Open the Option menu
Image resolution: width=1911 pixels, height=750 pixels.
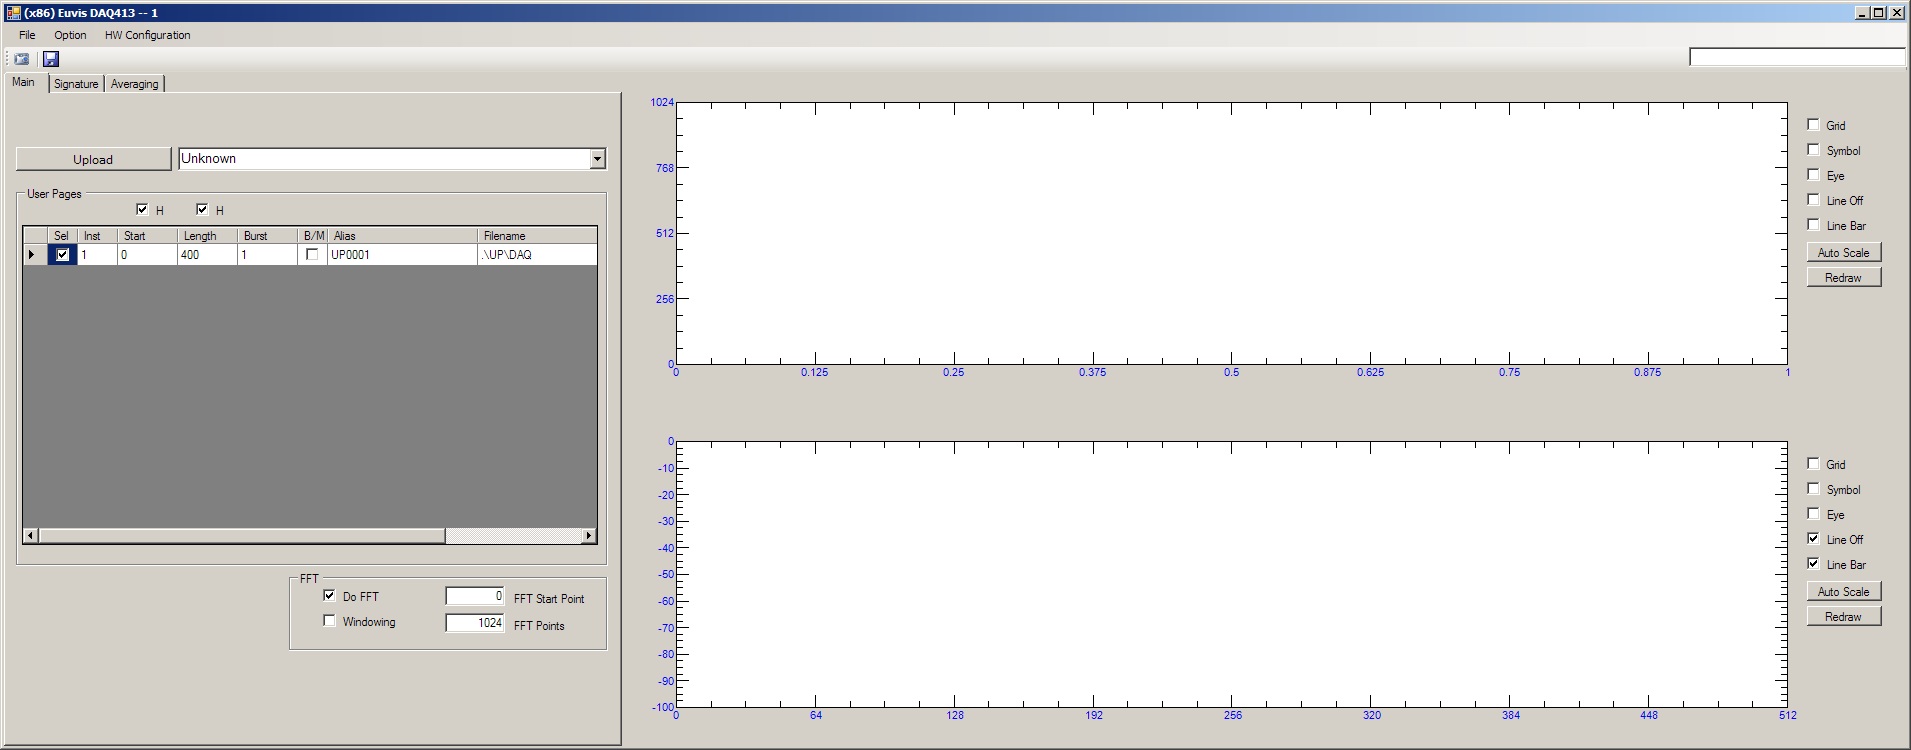[x=70, y=35]
